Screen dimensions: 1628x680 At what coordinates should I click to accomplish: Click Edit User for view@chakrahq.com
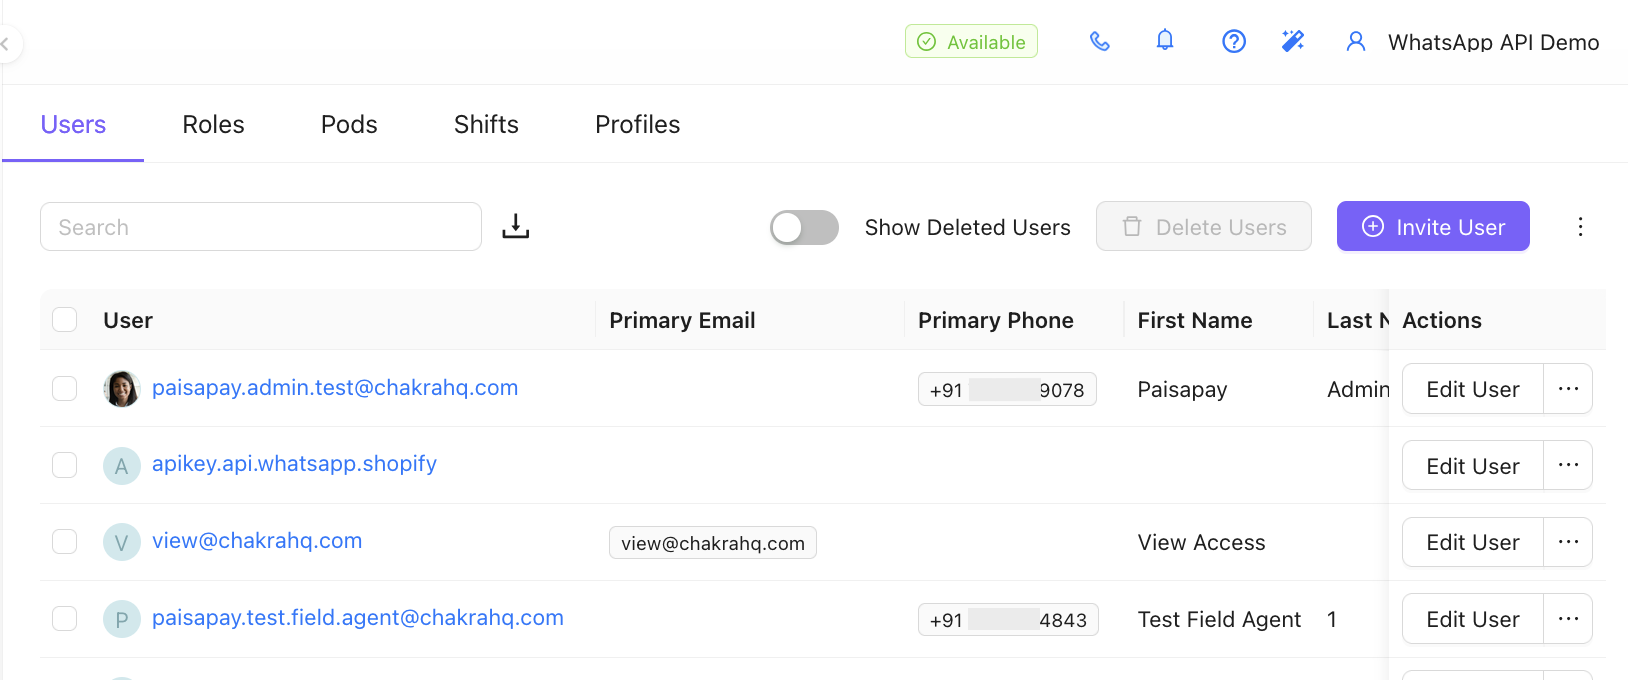coord(1473,542)
